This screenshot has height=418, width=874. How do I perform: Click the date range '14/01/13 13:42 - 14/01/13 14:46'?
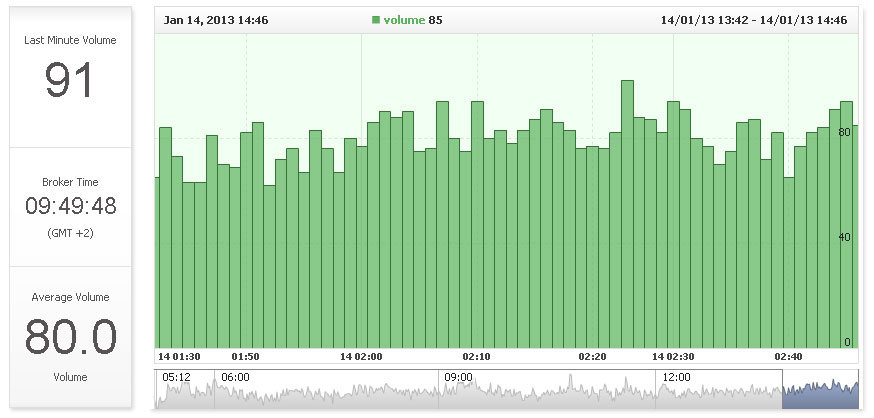click(x=754, y=21)
